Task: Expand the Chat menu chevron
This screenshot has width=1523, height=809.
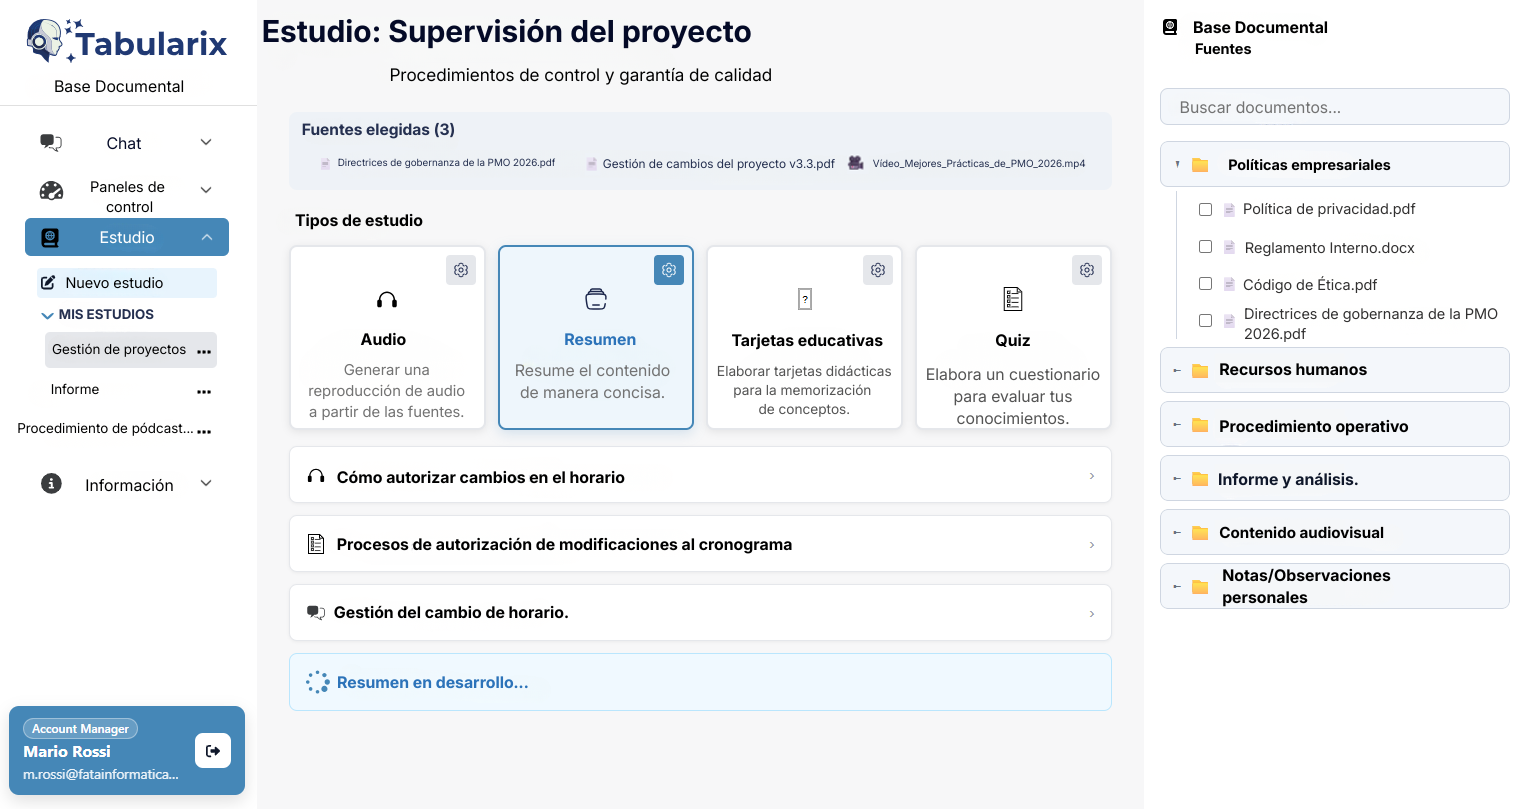Action: point(206,143)
